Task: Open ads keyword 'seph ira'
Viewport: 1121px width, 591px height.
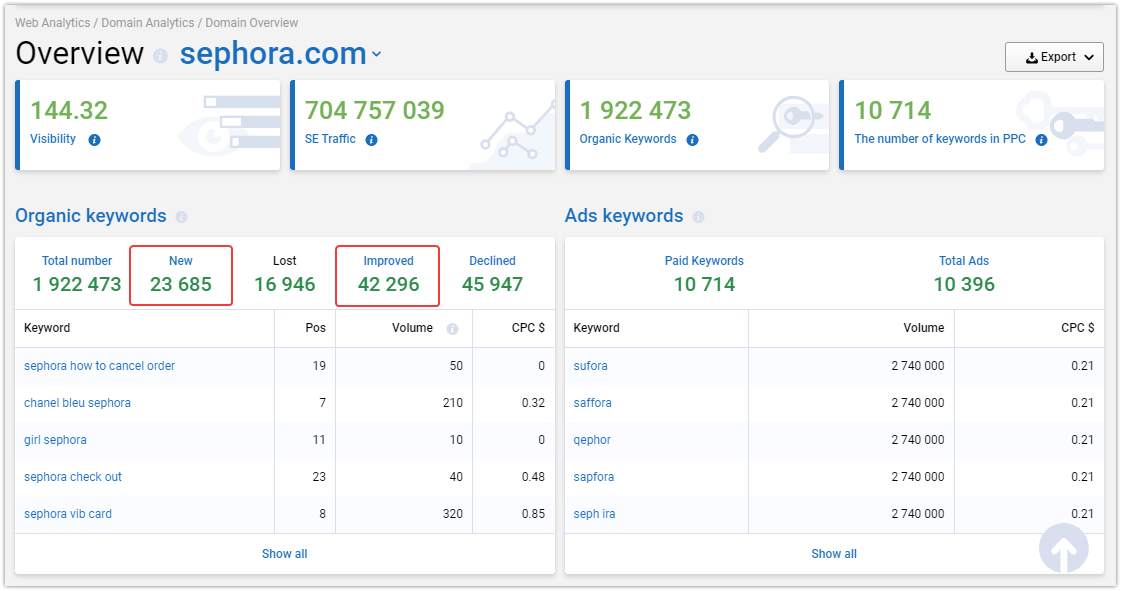Action: 594,514
